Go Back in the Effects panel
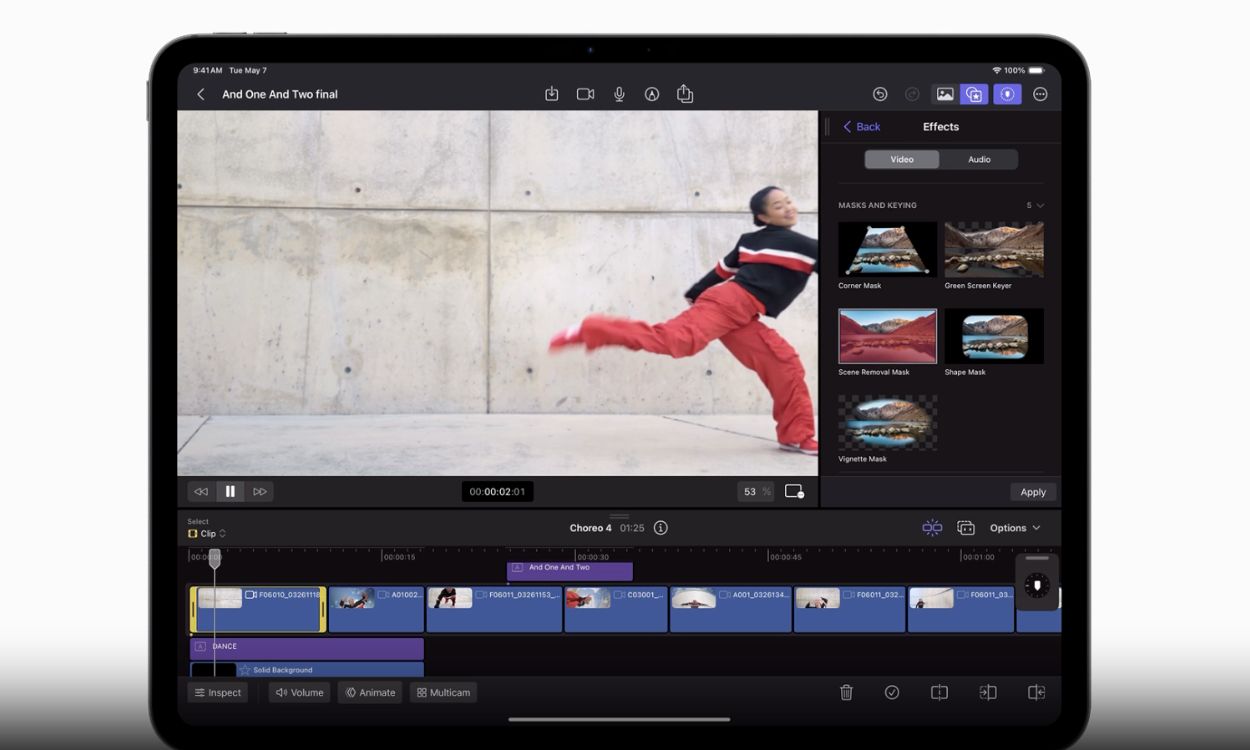This screenshot has width=1250, height=750. [862, 127]
